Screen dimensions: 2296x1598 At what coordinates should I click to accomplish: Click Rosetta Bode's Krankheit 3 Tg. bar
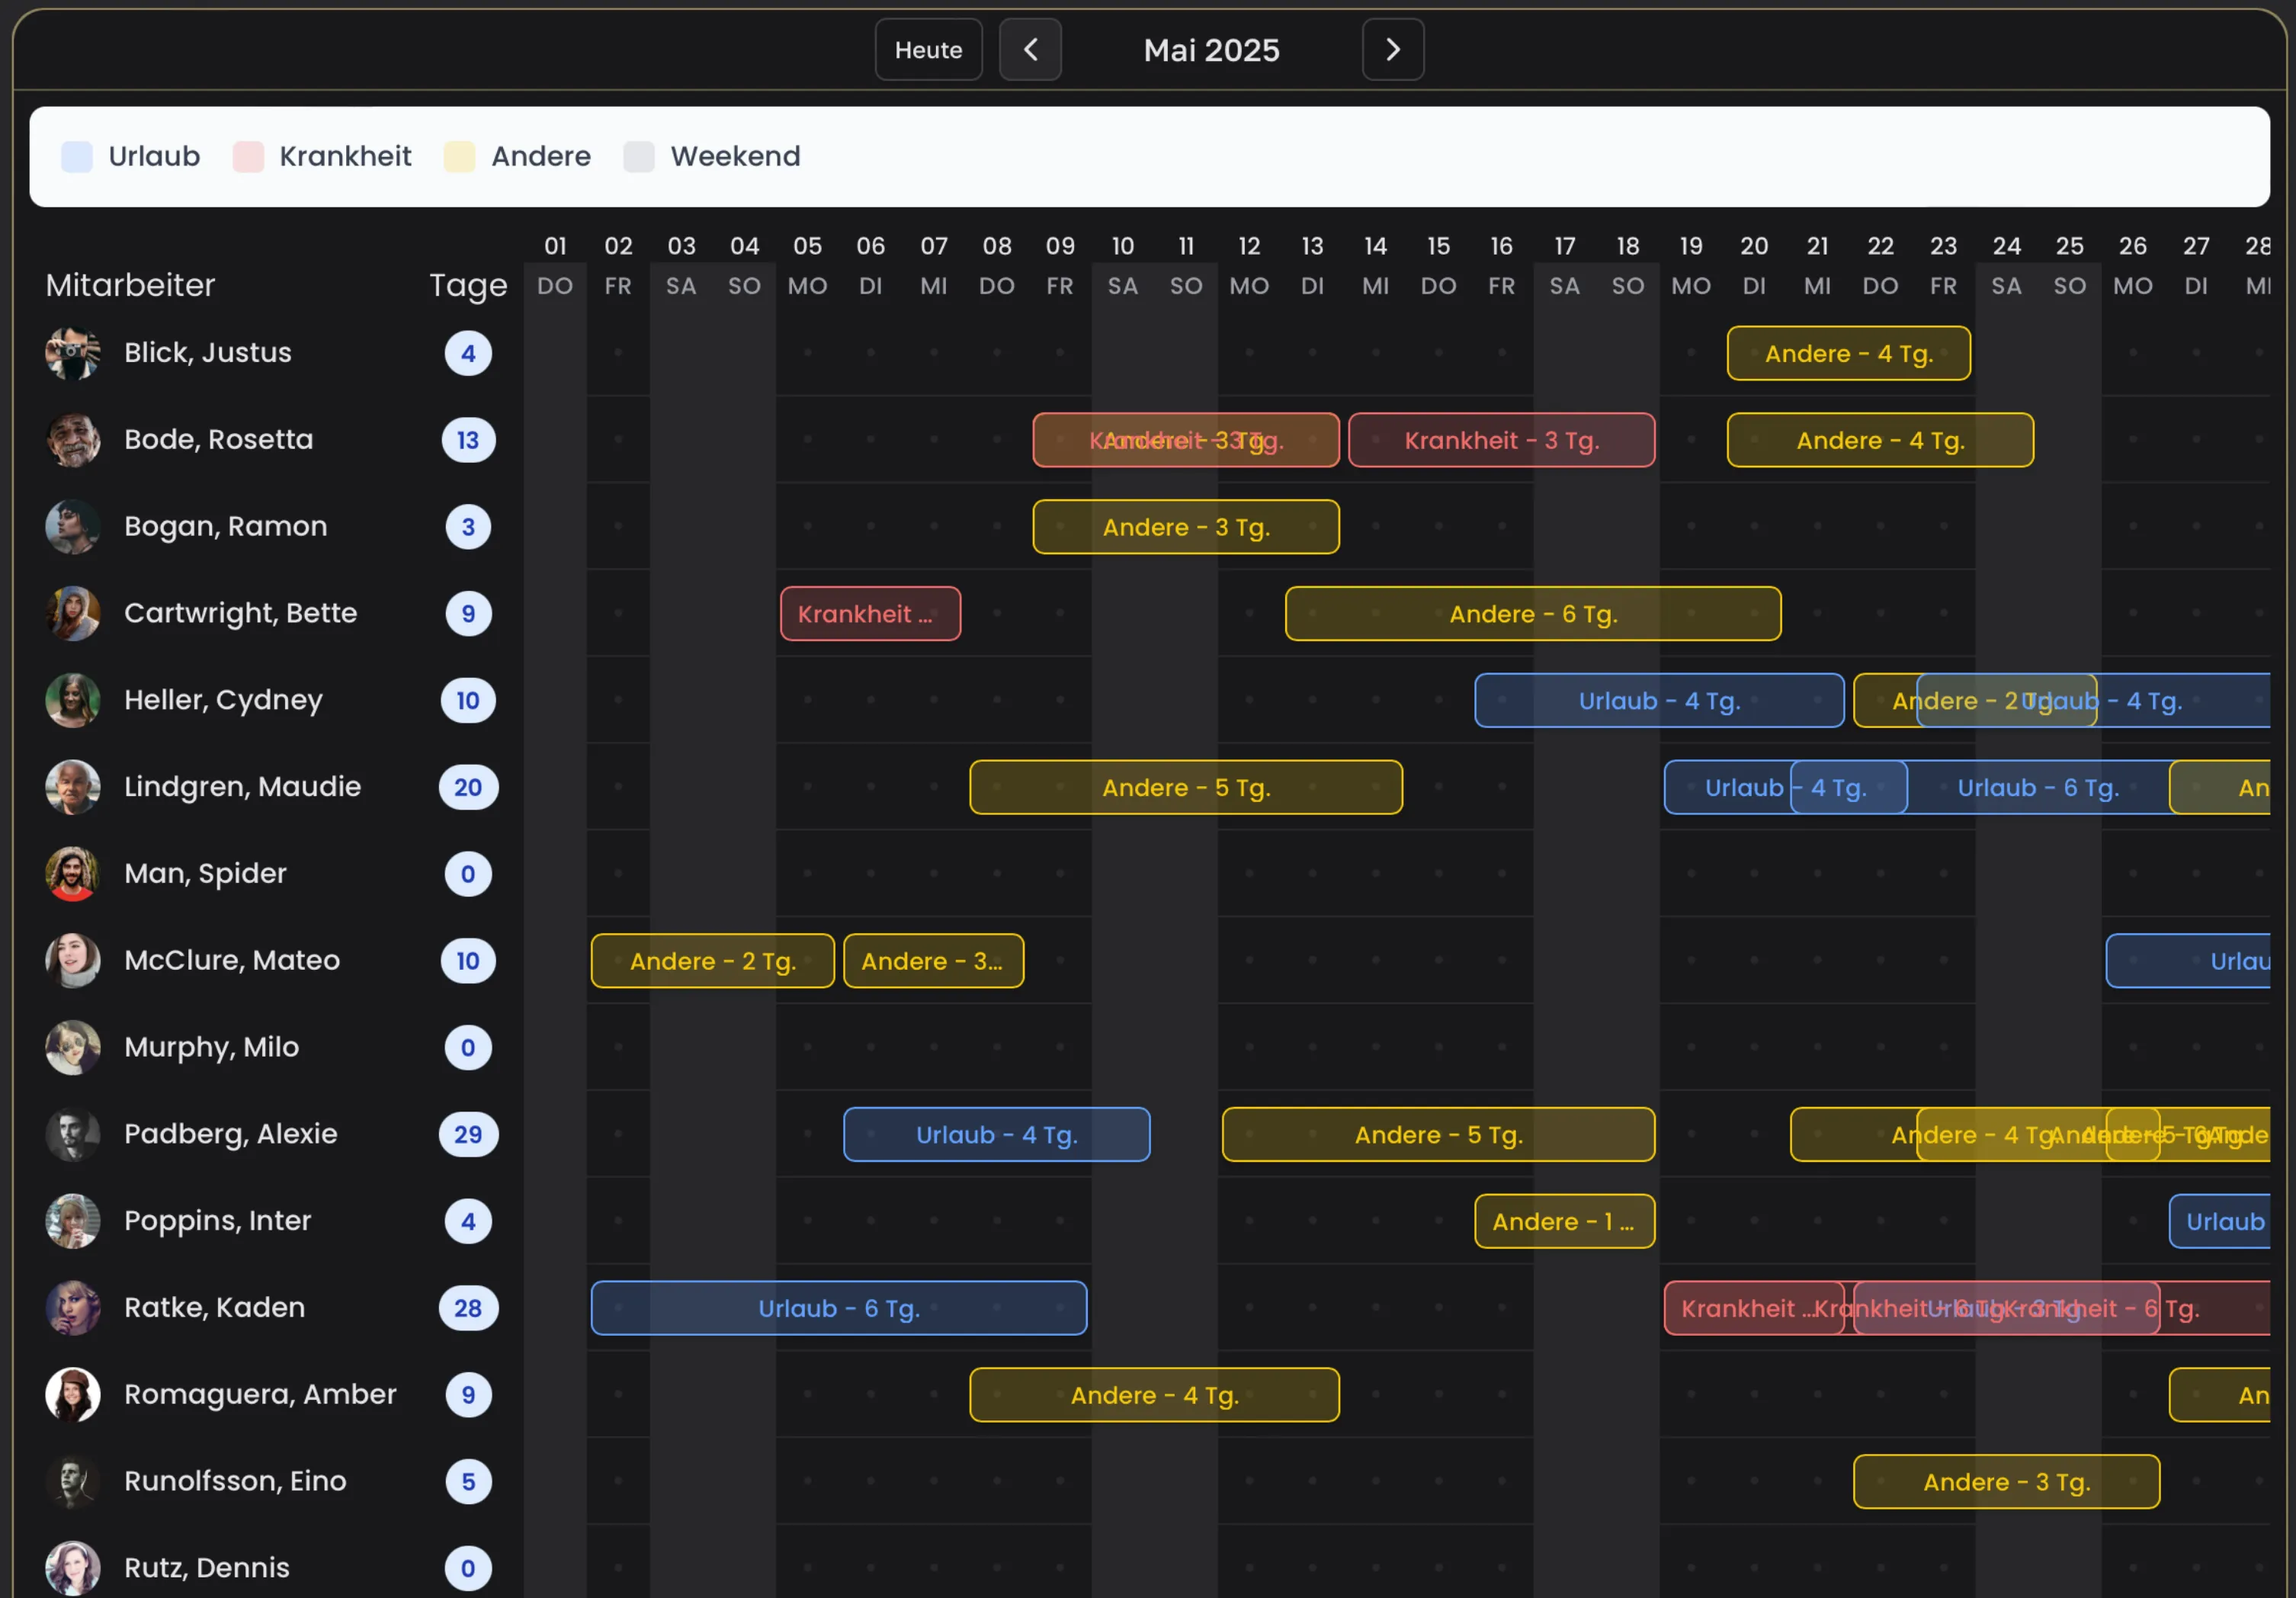click(x=1500, y=440)
